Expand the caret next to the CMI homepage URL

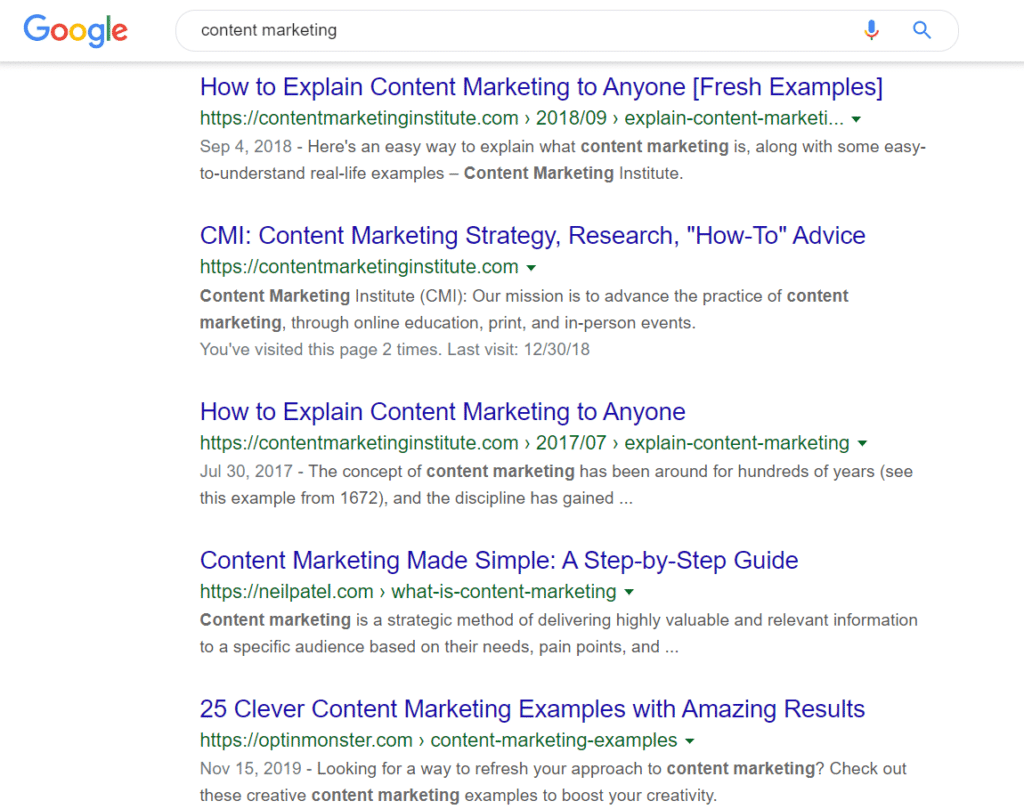click(532, 267)
